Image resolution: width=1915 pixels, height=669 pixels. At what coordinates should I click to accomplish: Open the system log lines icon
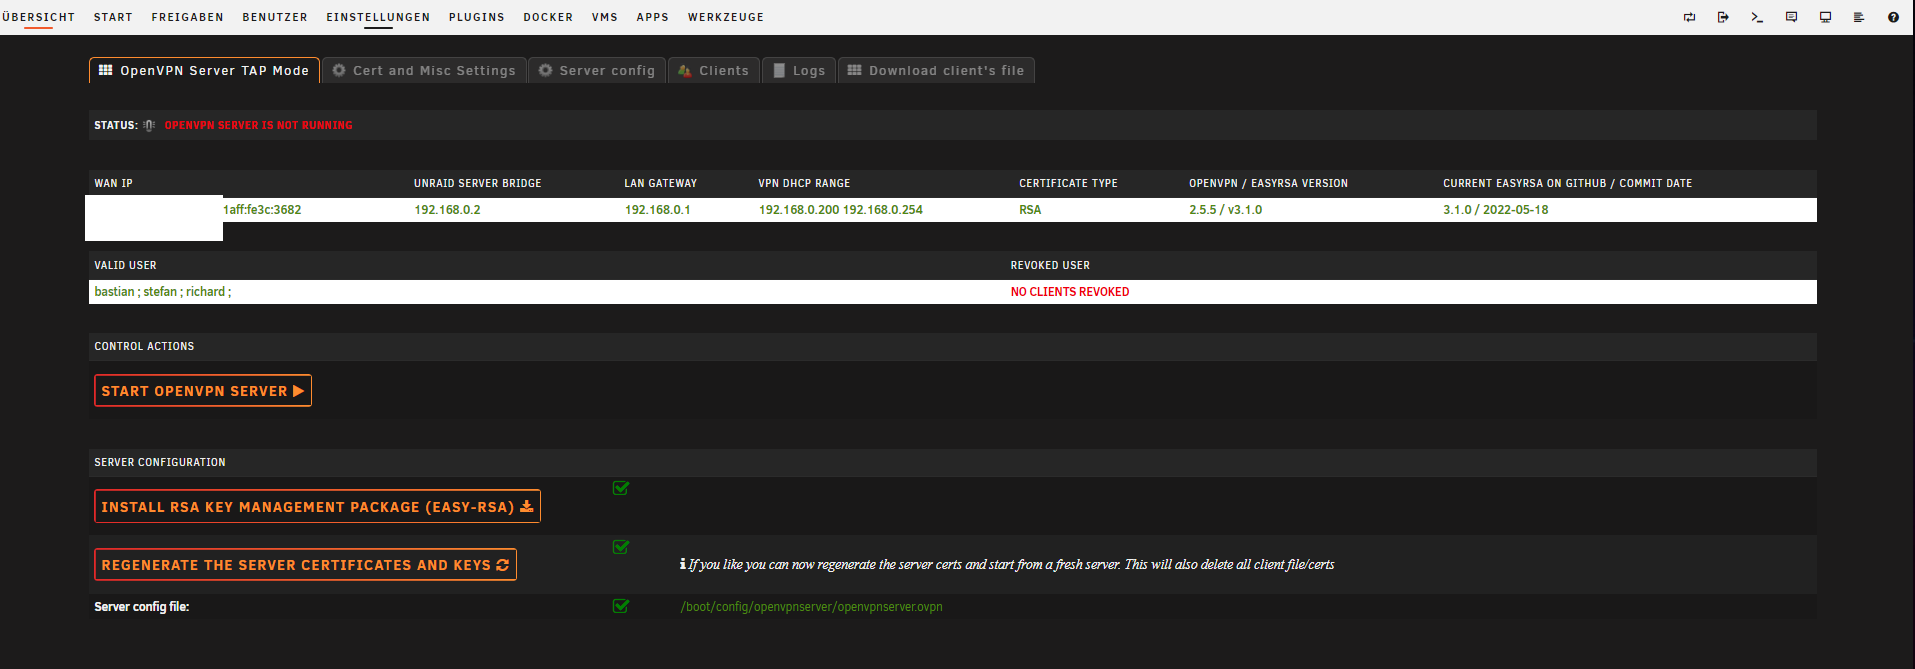[x=1859, y=17]
